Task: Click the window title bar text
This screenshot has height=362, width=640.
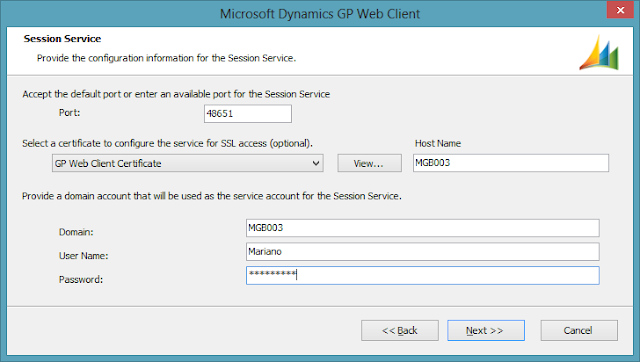Action: 320,14
